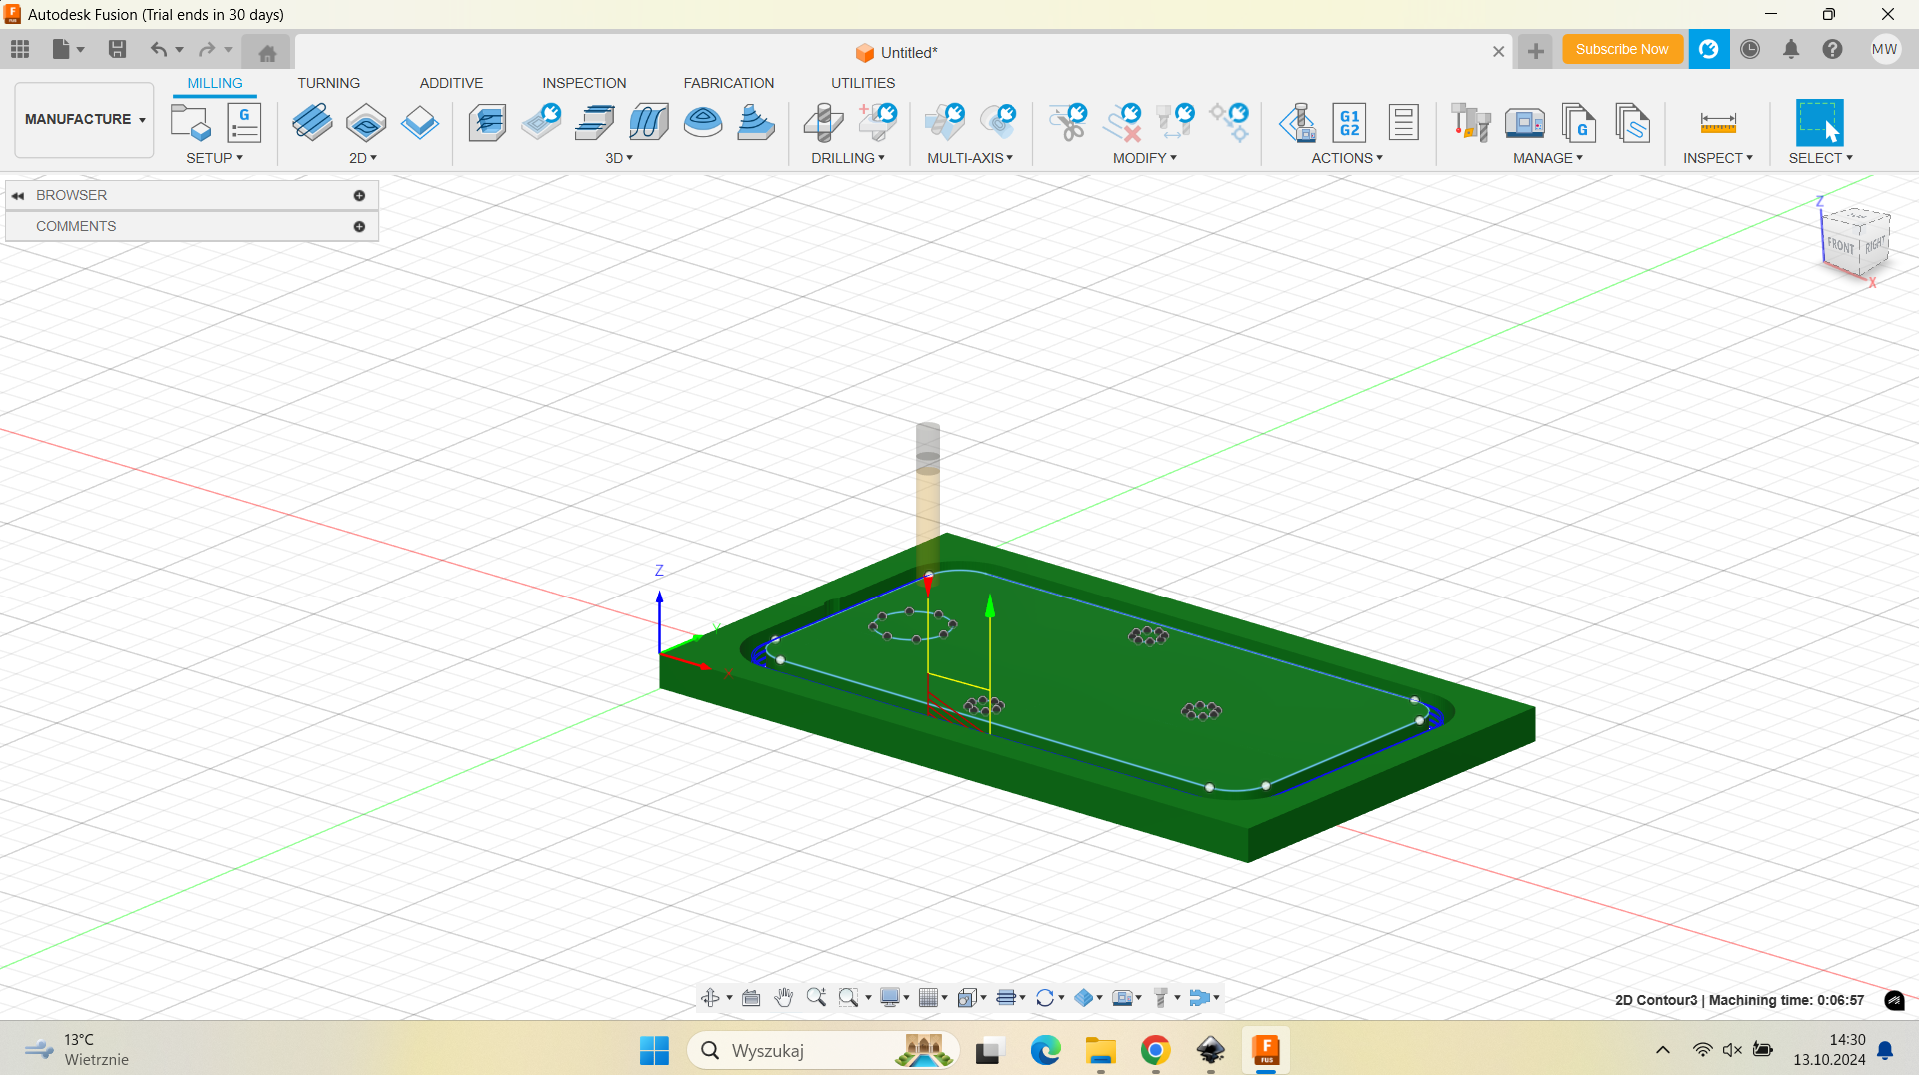Click the Hole Recognition icon
This screenshot has height=1075, width=1919.
[x=877, y=123]
